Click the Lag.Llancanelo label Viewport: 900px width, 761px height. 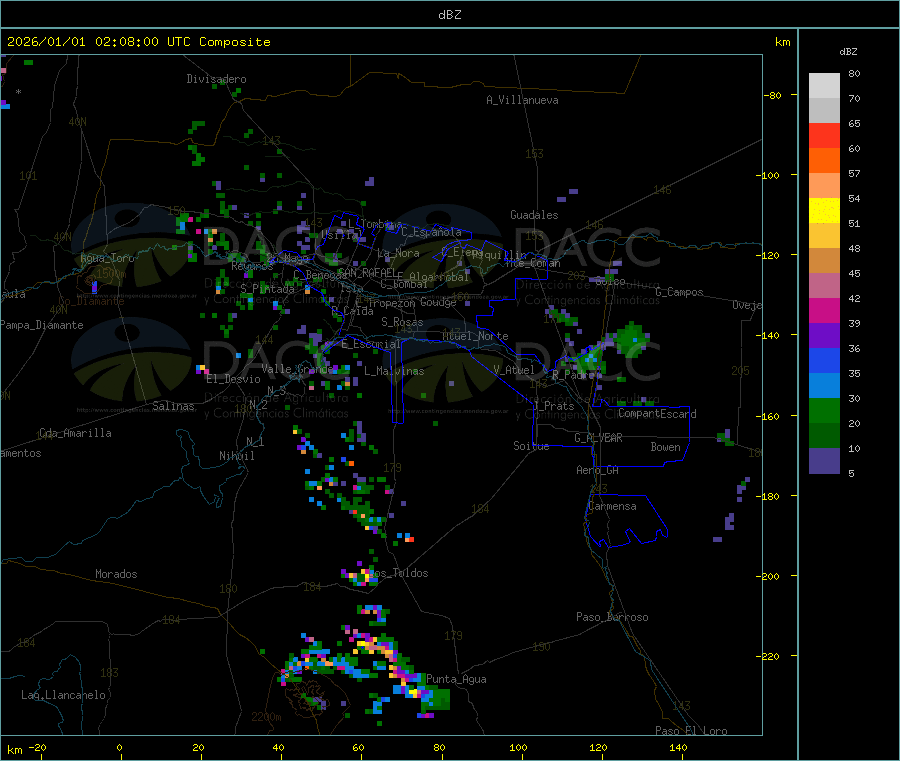tap(64, 695)
